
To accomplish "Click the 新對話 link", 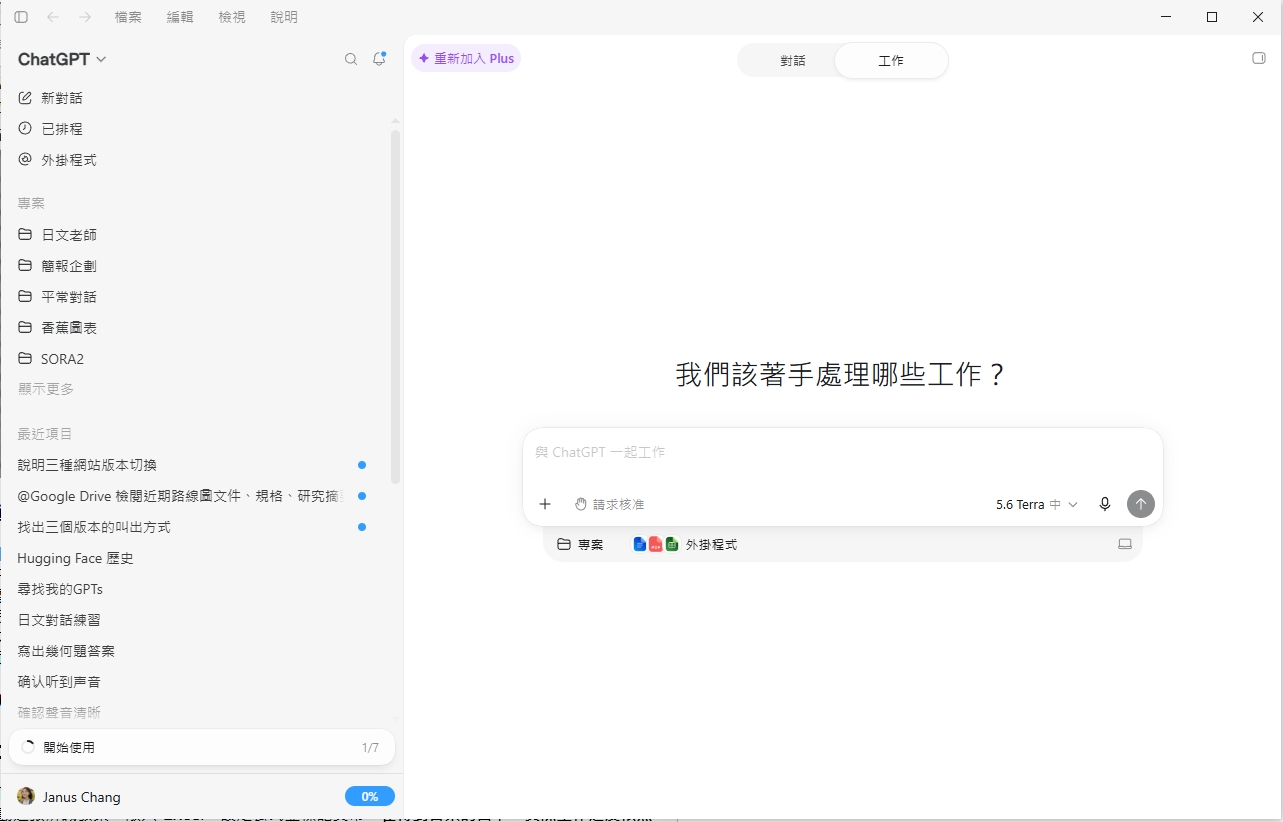I will coord(62,98).
